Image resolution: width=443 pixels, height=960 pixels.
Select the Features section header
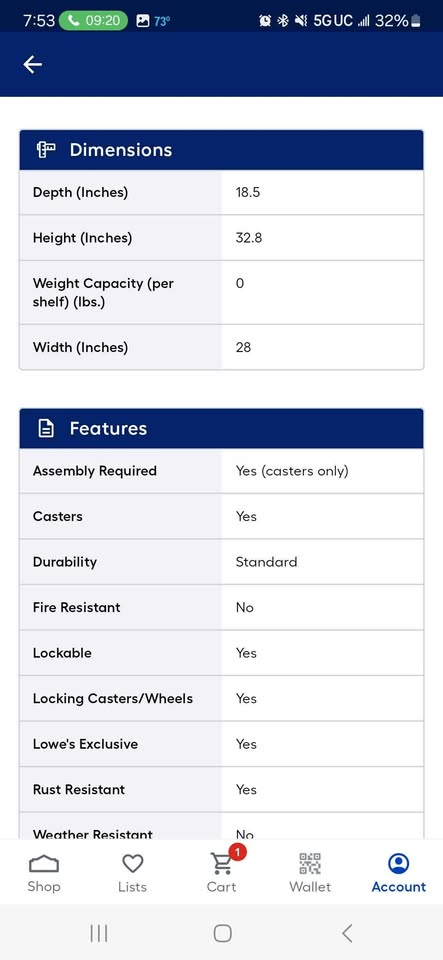pos(222,428)
